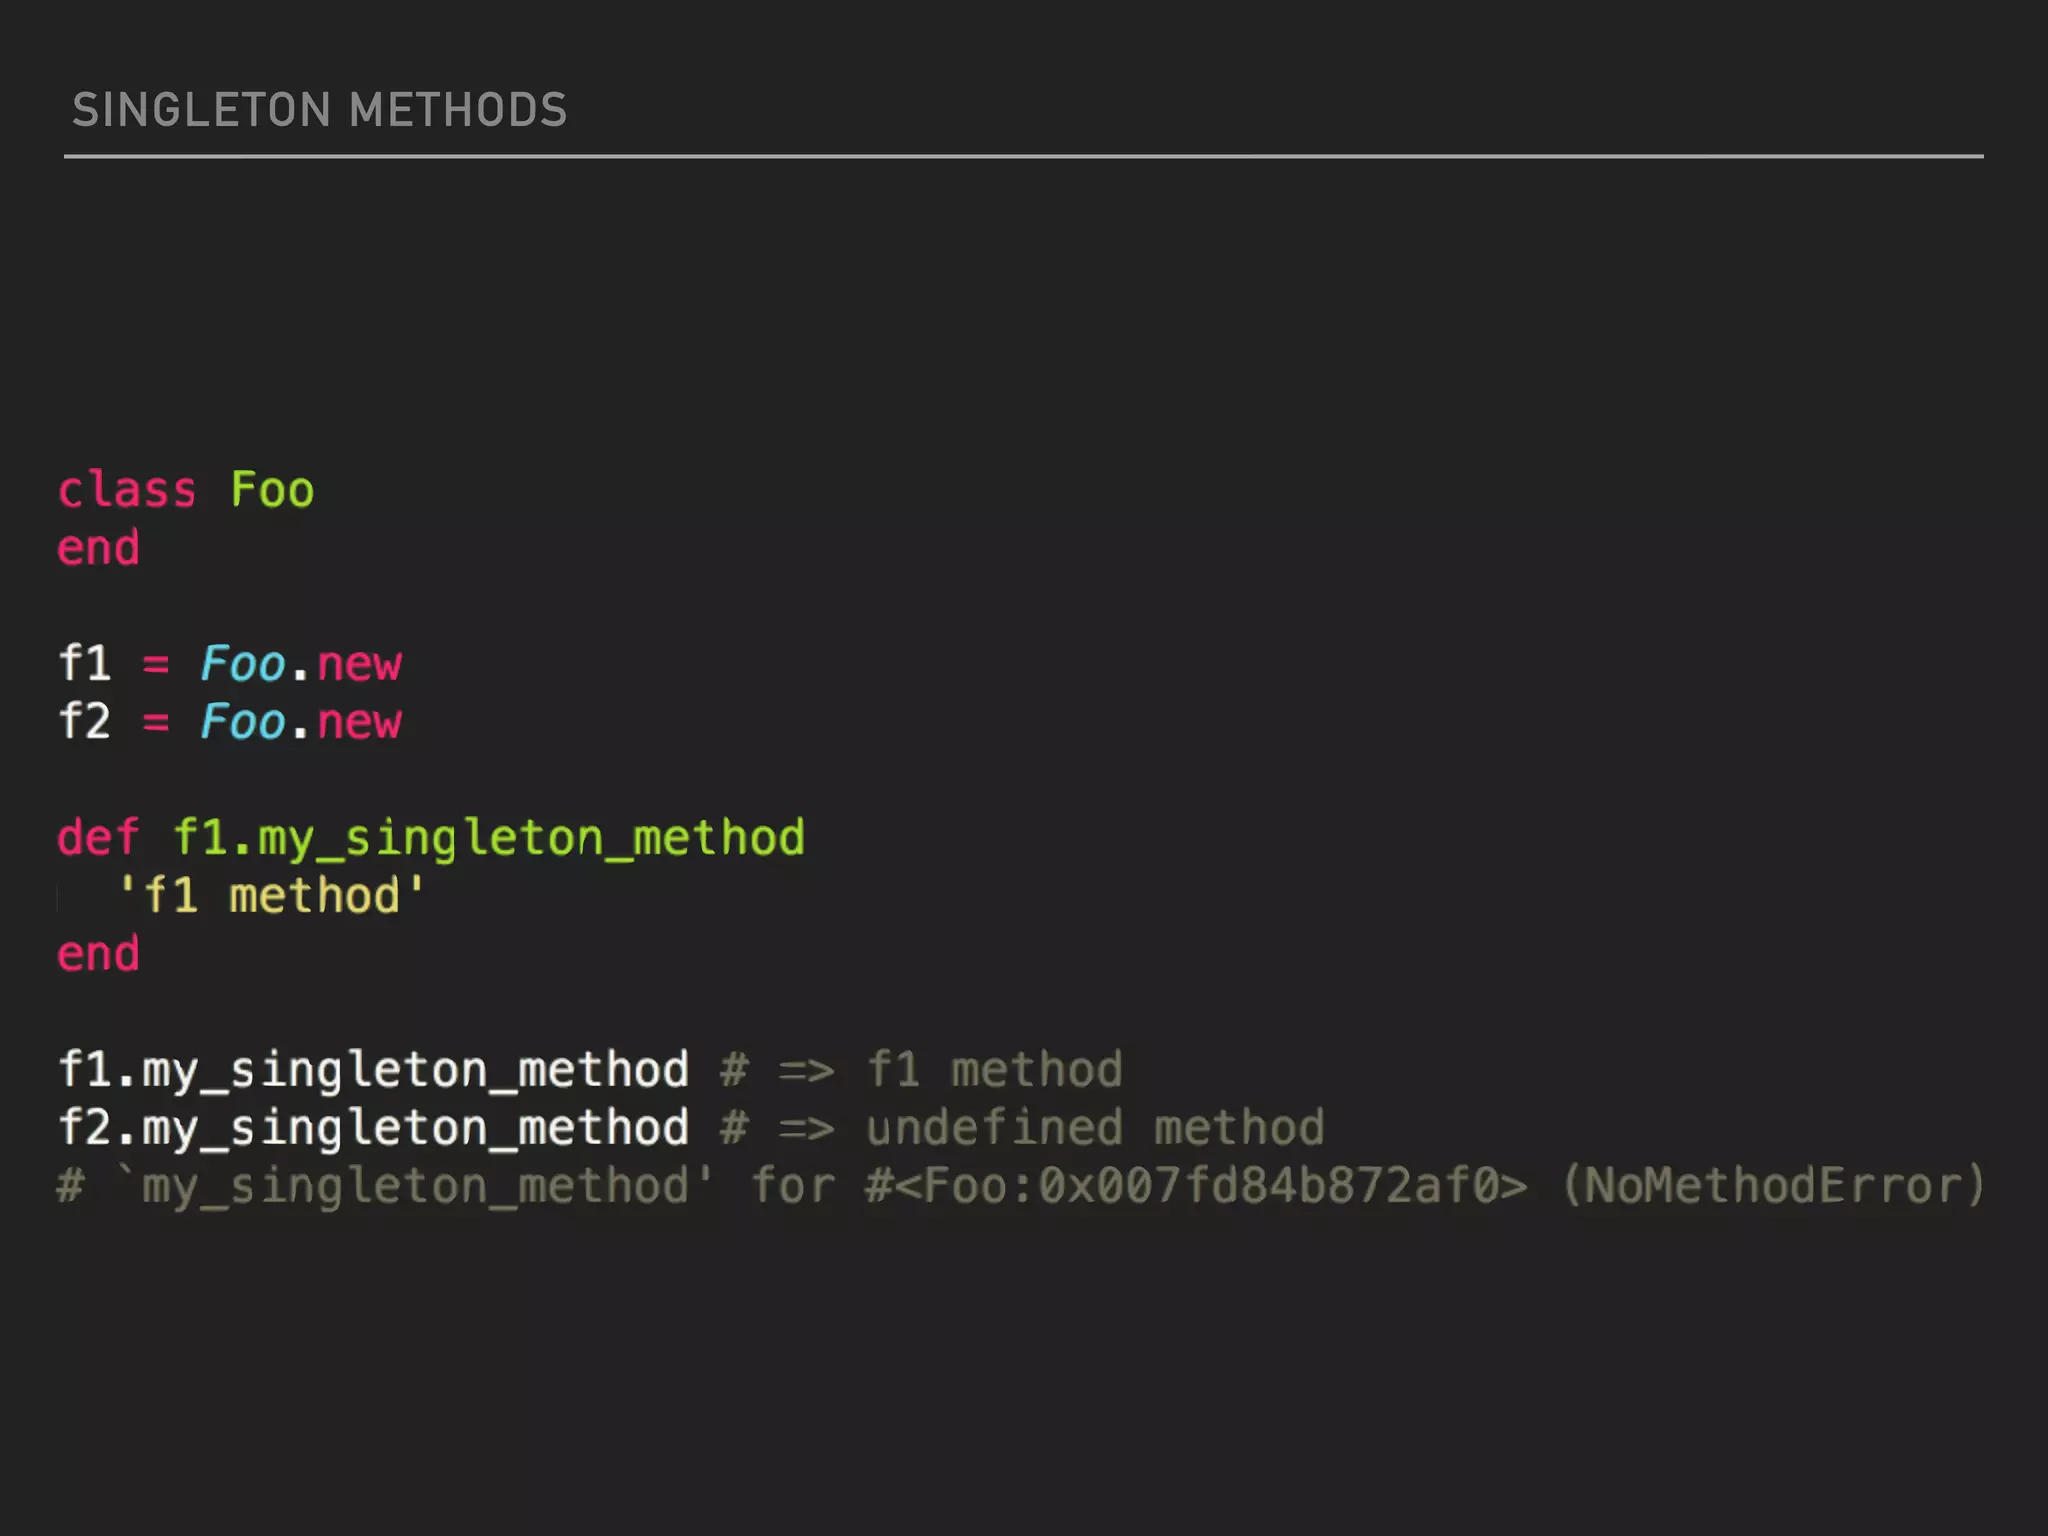Click the 'end' keyword below class Foo

98,548
